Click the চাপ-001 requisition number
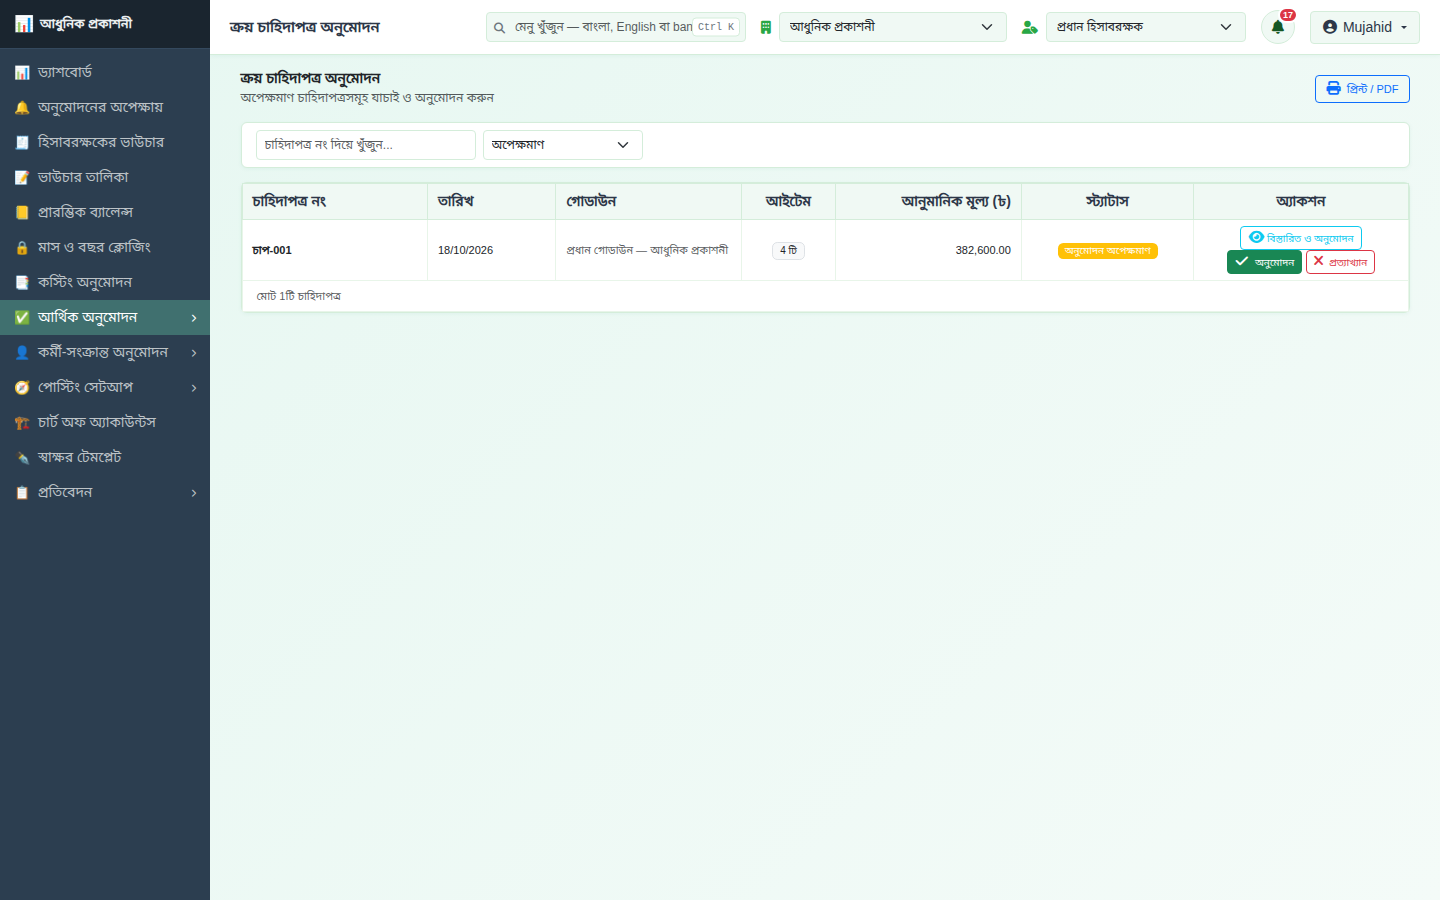Image resolution: width=1440 pixels, height=900 pixels. point(272,250)
